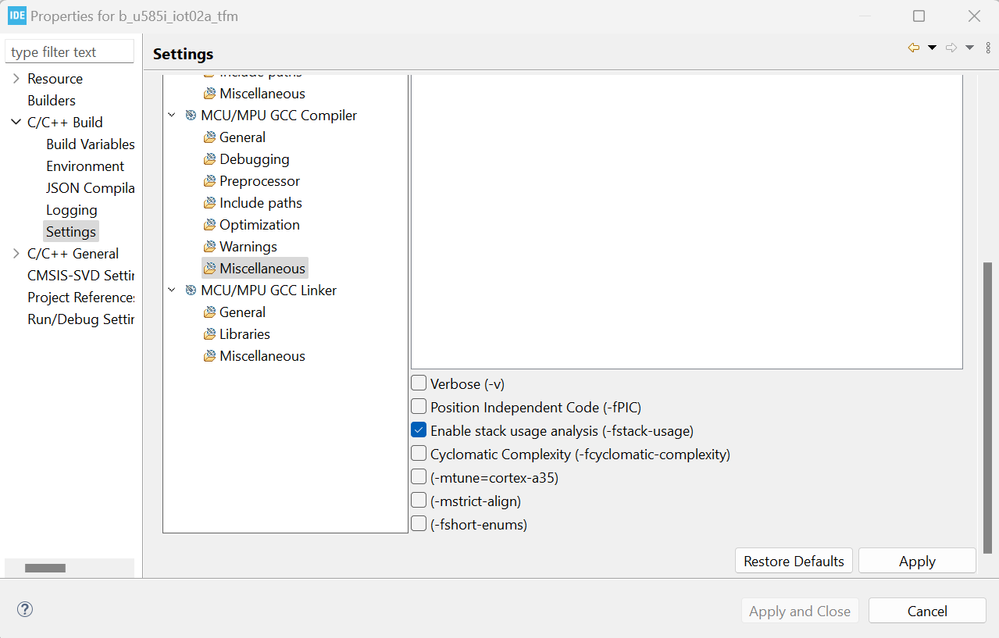Enable the Verbose (-v) checkbox
Viewport: 999px width, 638px height.
point(419,383)
